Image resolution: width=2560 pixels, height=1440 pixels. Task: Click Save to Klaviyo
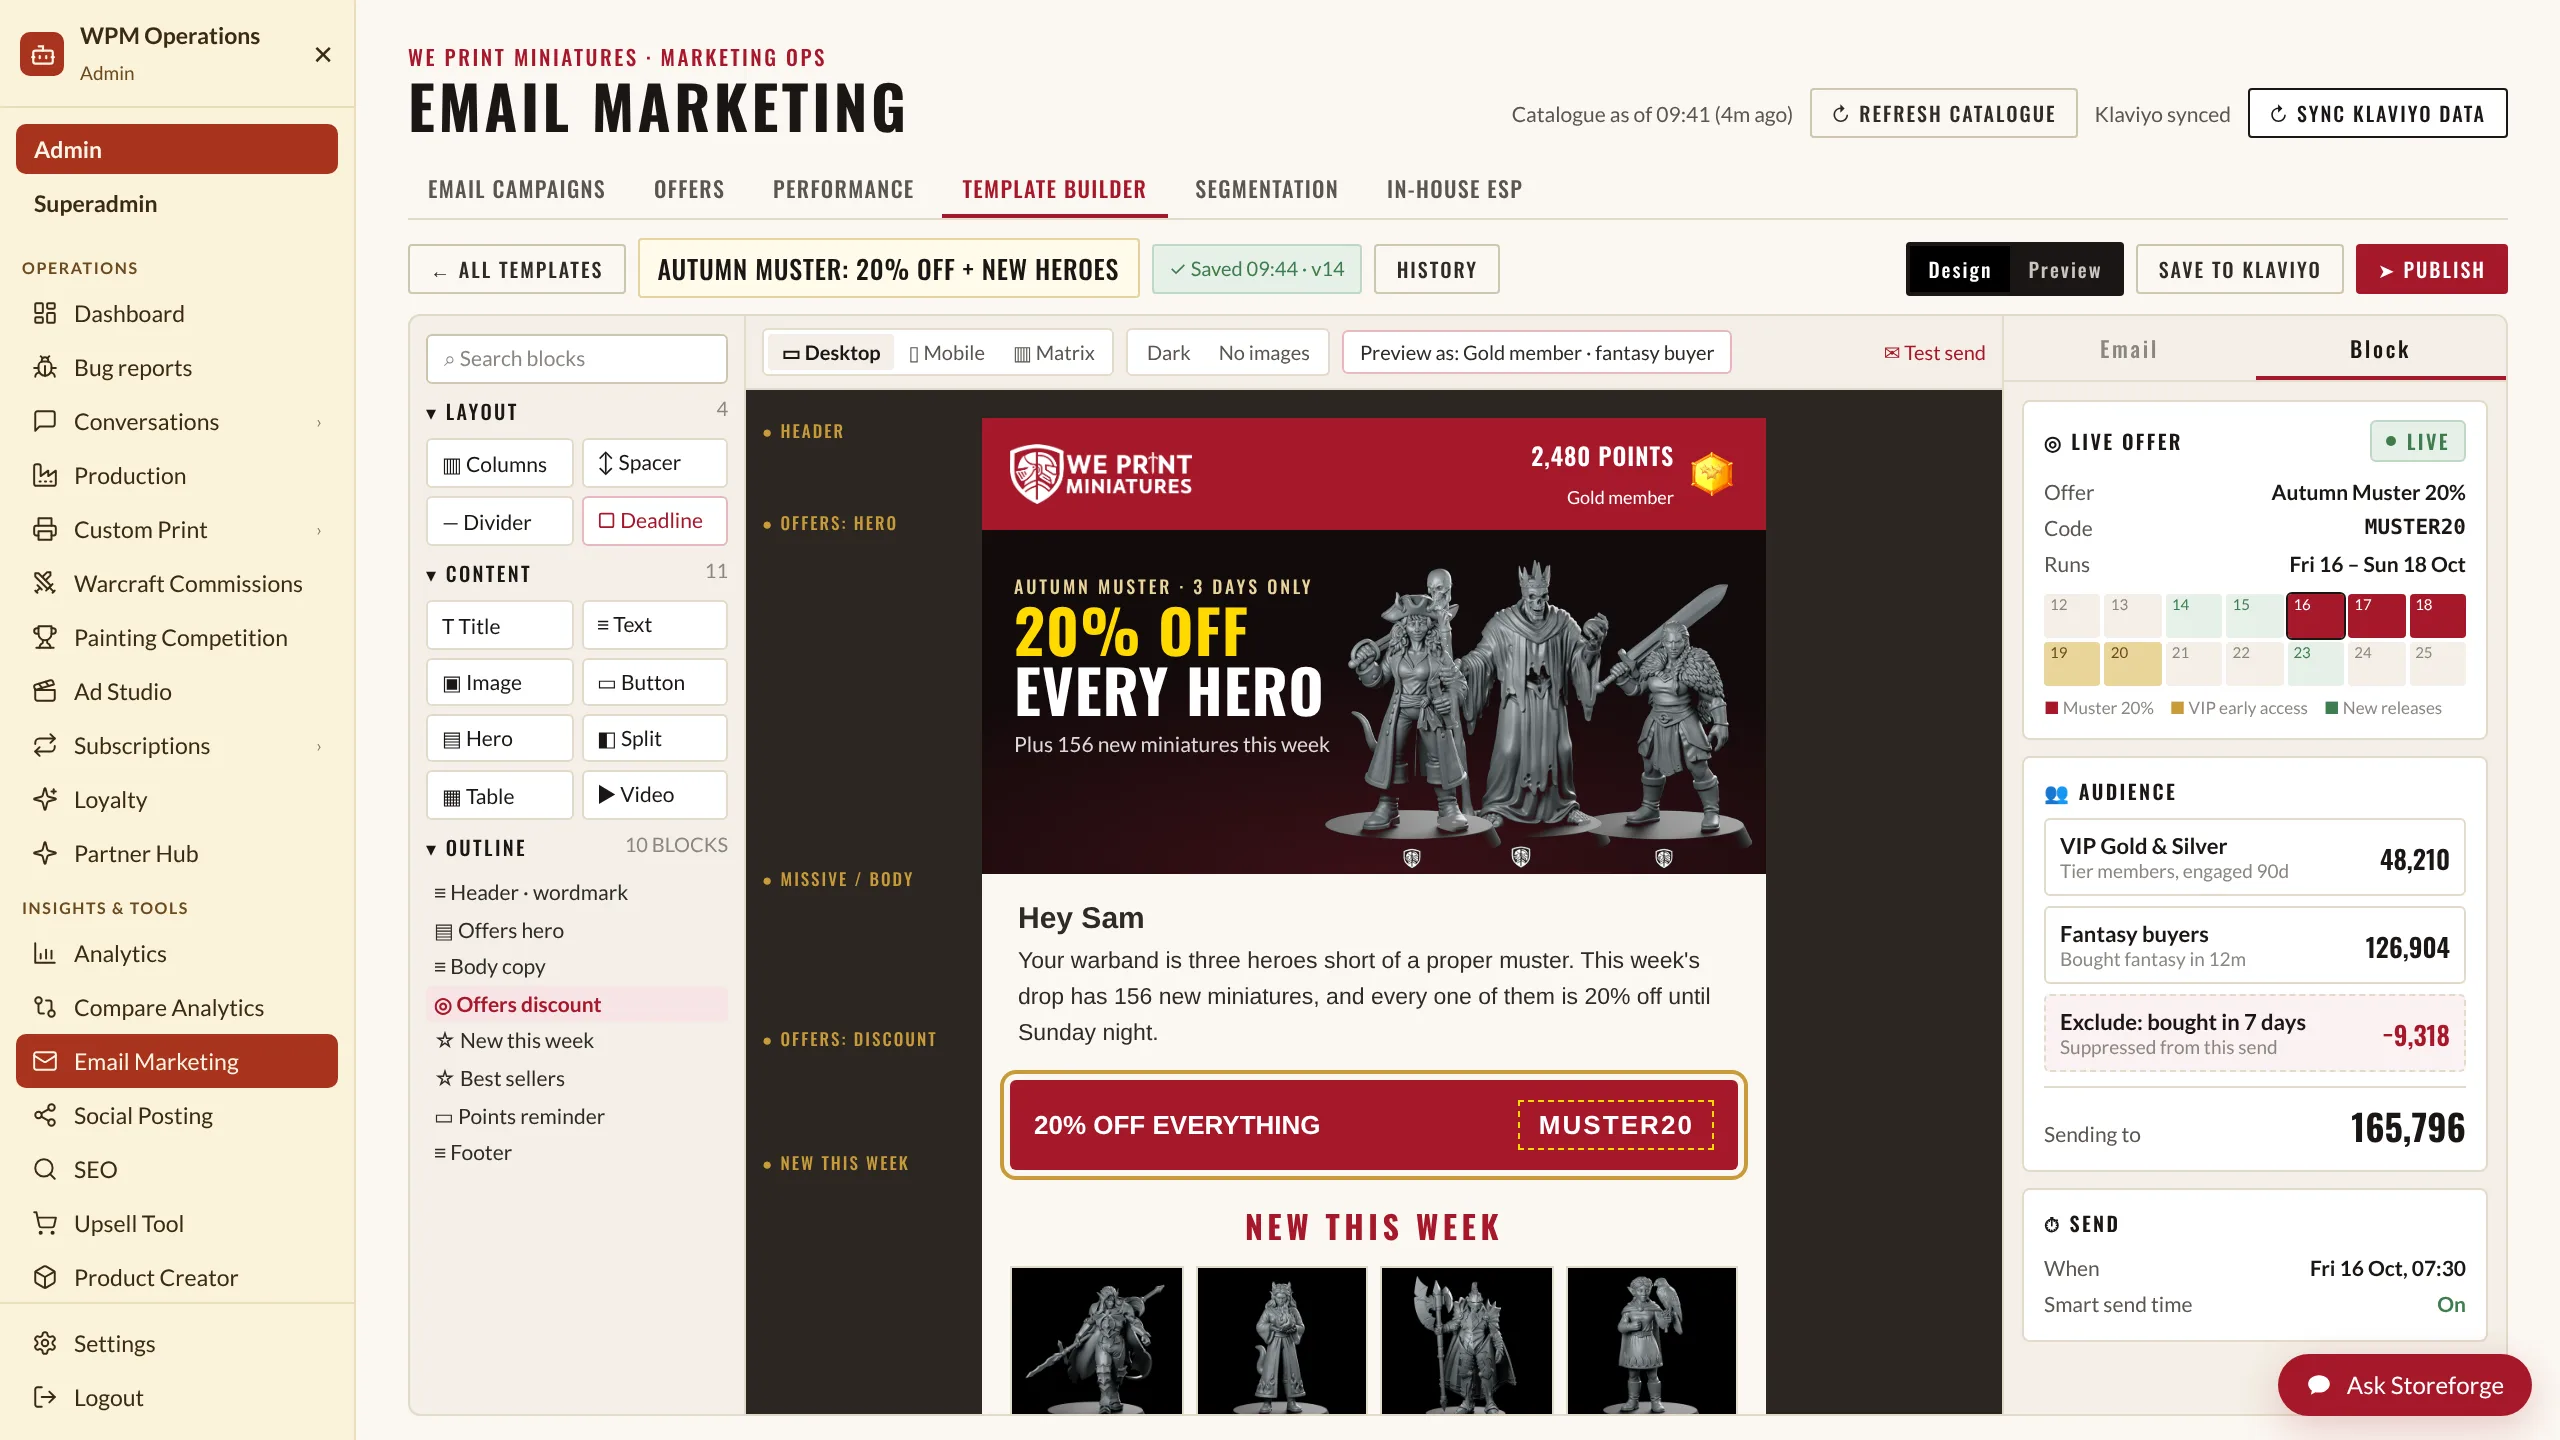pos(2239,269)
